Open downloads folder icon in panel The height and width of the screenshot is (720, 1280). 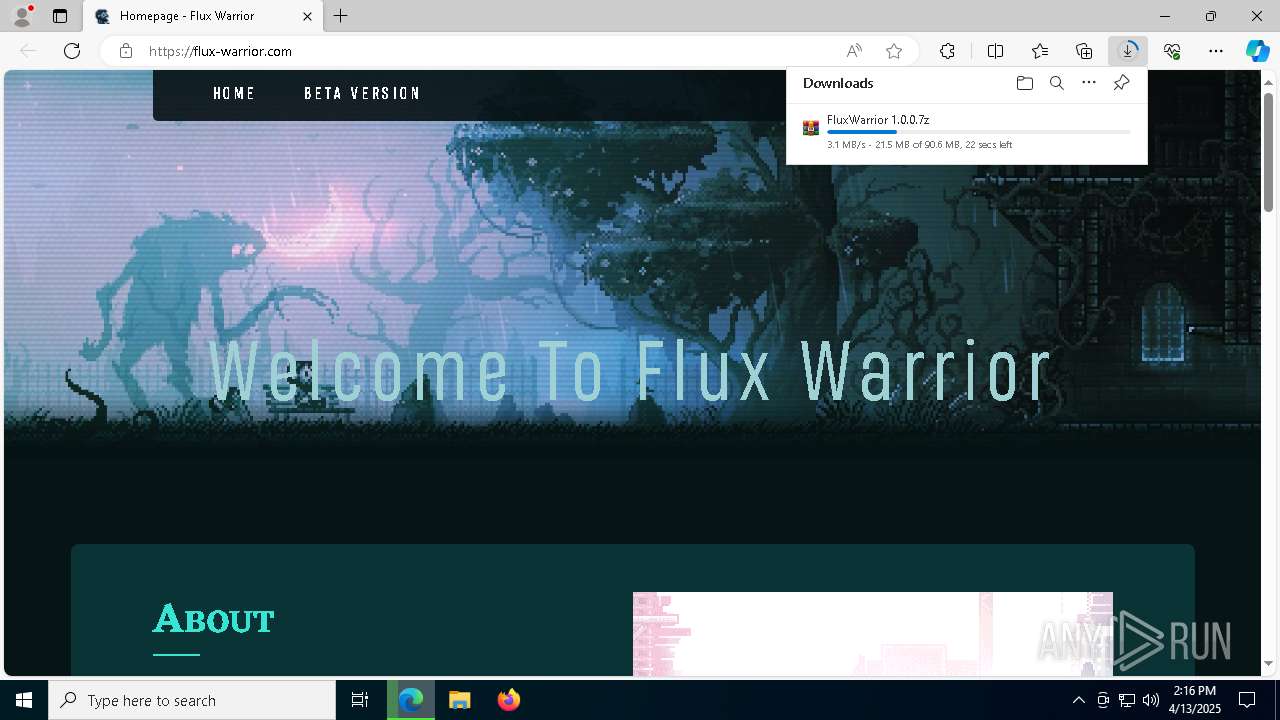click(1024, 83)
